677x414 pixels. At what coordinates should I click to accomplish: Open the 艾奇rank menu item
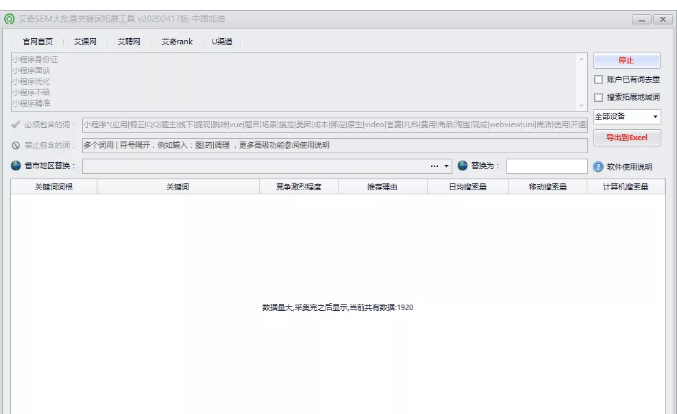(177, 41)
